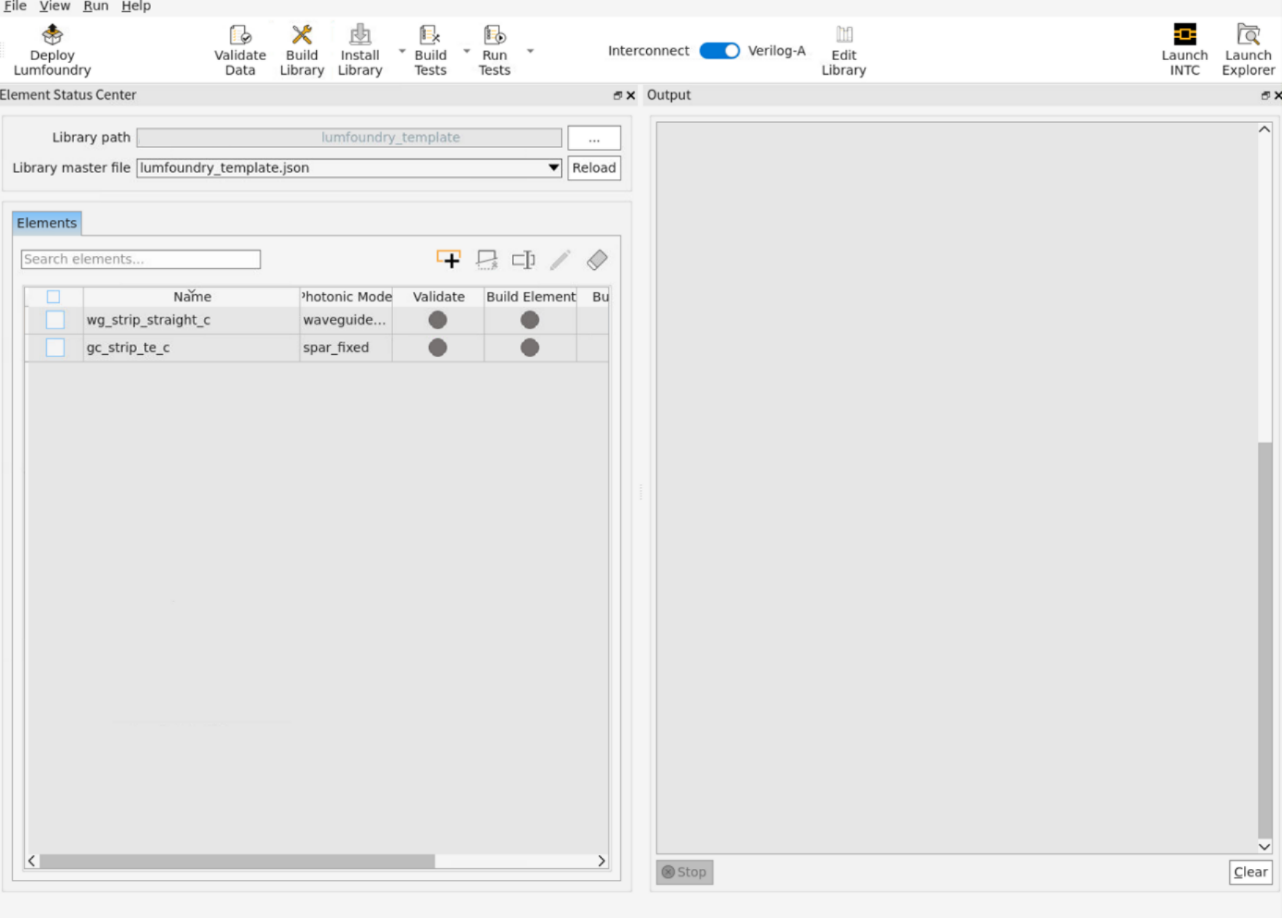Click the Build Element column header
The image size is (1282, 918).
pyautogui.click(x=530, y=297)
